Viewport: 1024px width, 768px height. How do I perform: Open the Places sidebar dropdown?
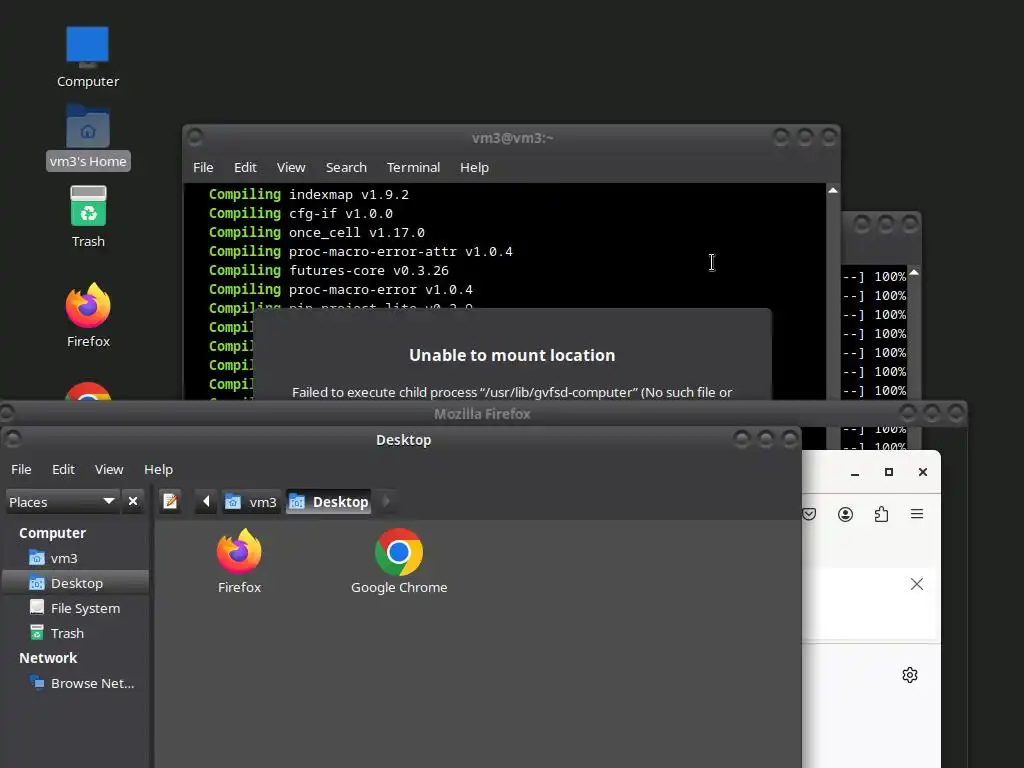click(x=63, y=502)
